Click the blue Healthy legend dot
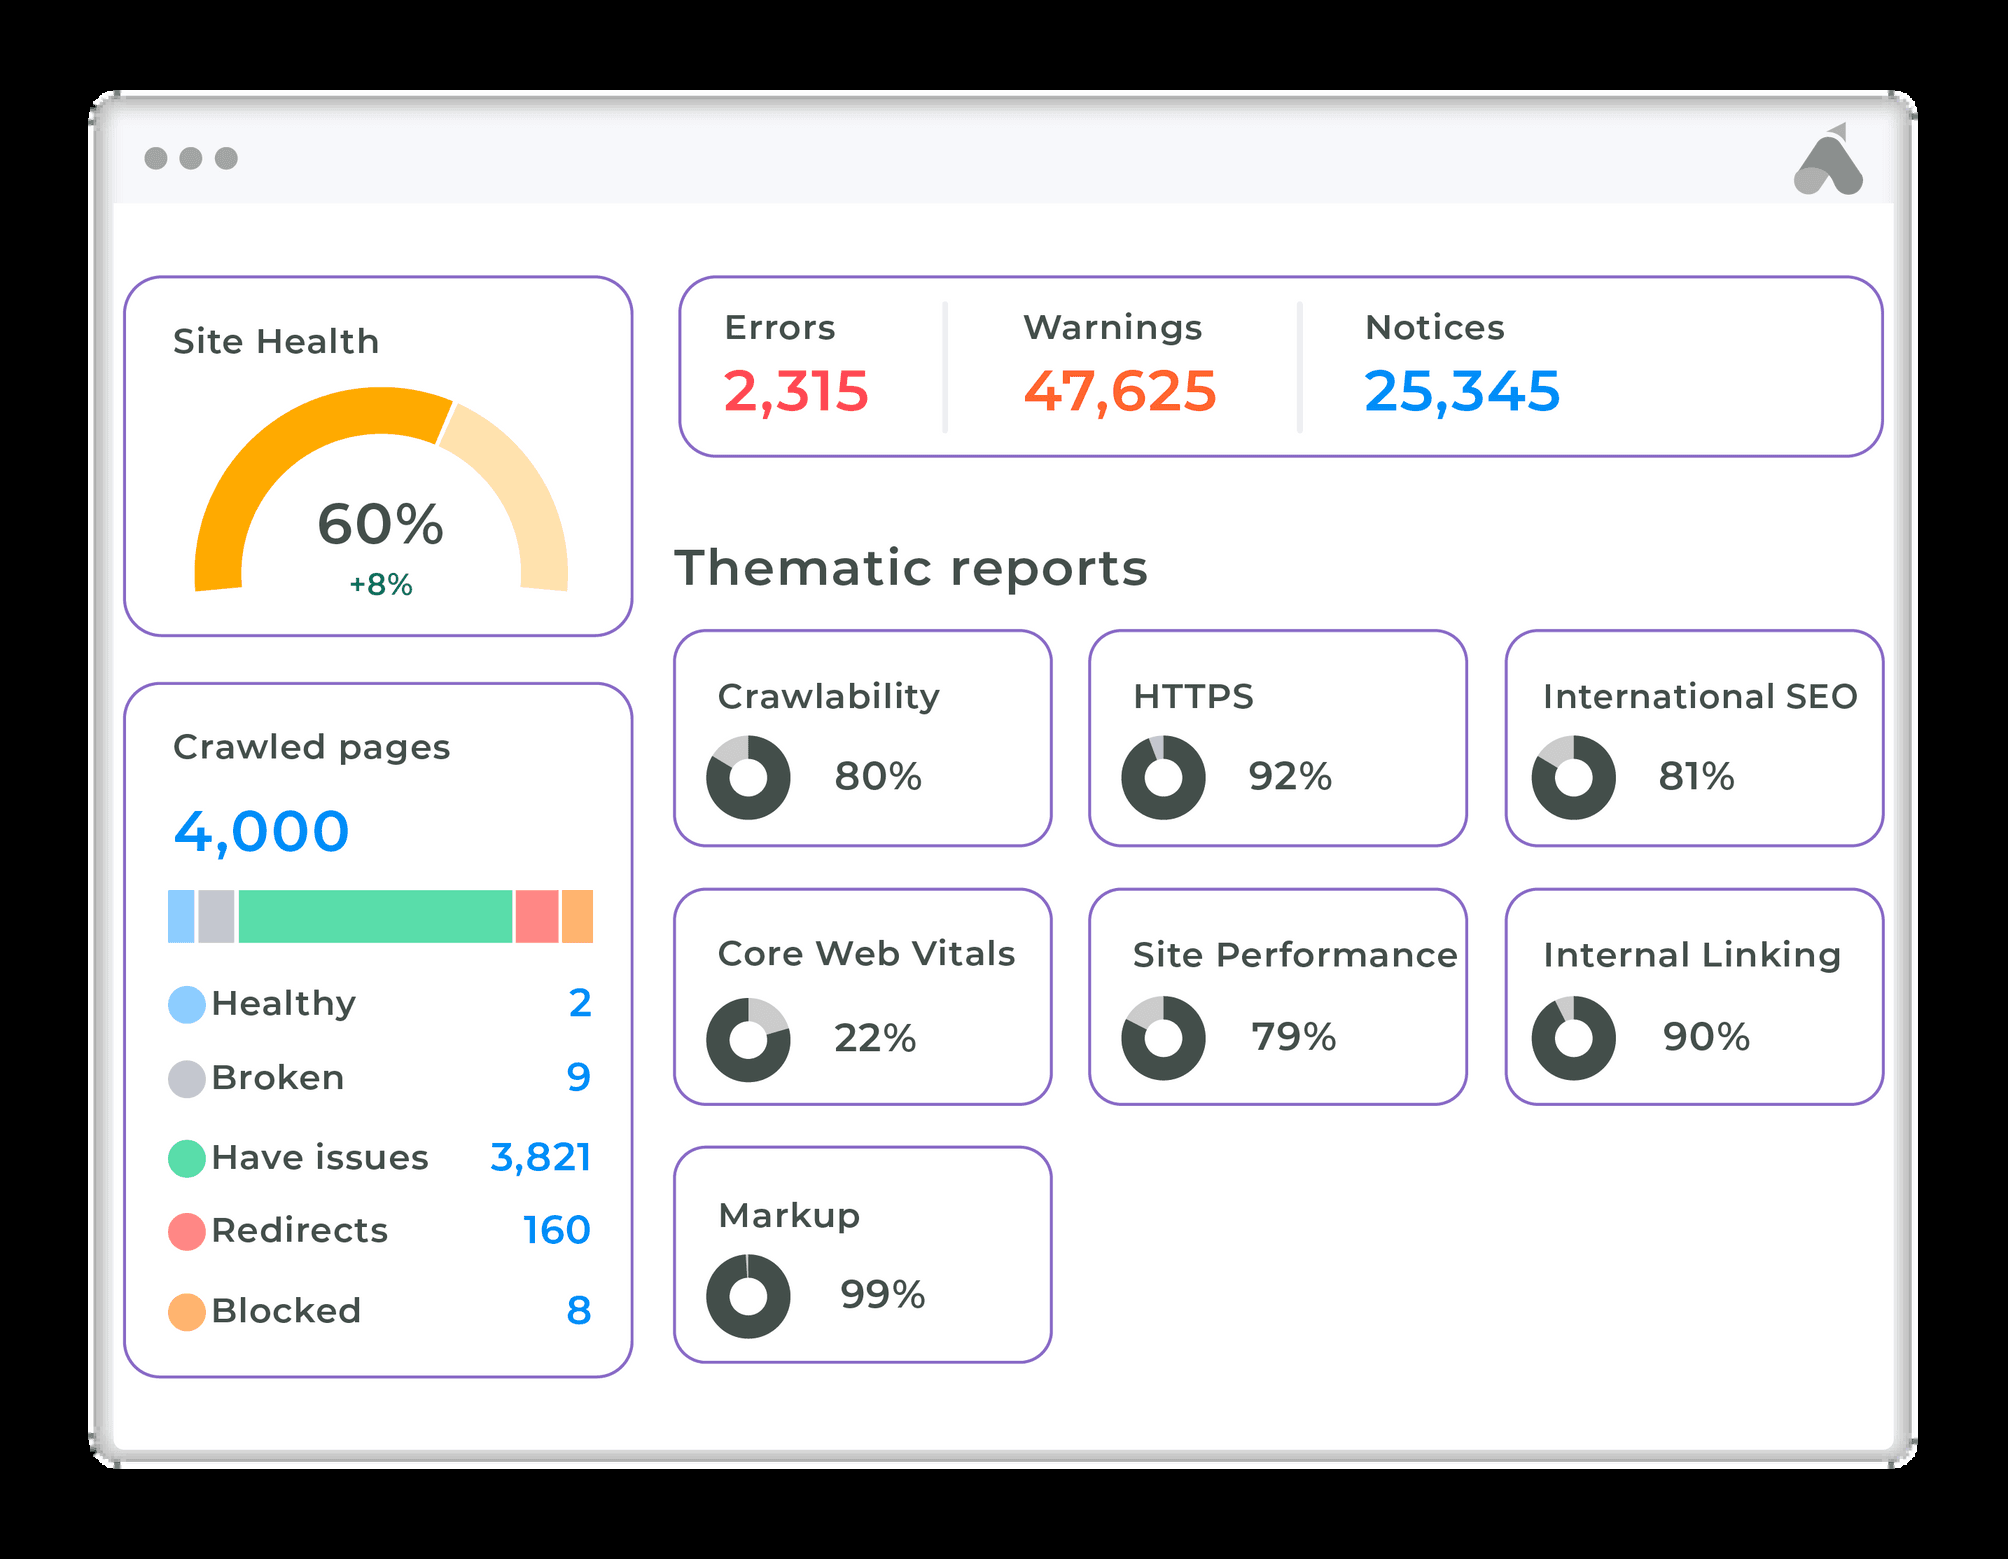The height and width of the screenshot is (1559, 2008). pos(187,1004)
